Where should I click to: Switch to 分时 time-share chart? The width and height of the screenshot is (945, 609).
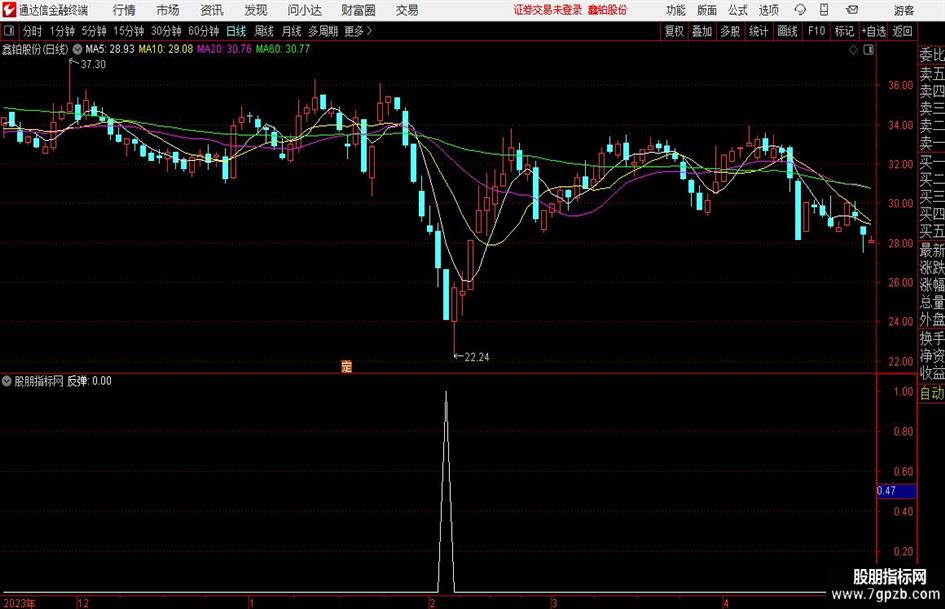point(33,31)
